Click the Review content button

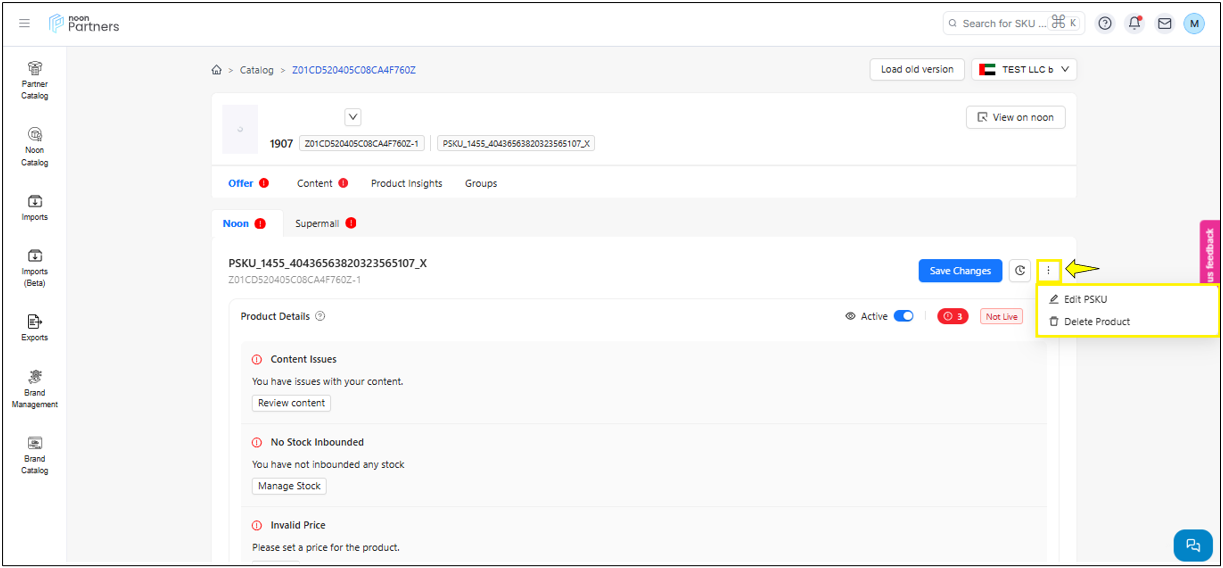pyautogui.click(x=291, y=403)
